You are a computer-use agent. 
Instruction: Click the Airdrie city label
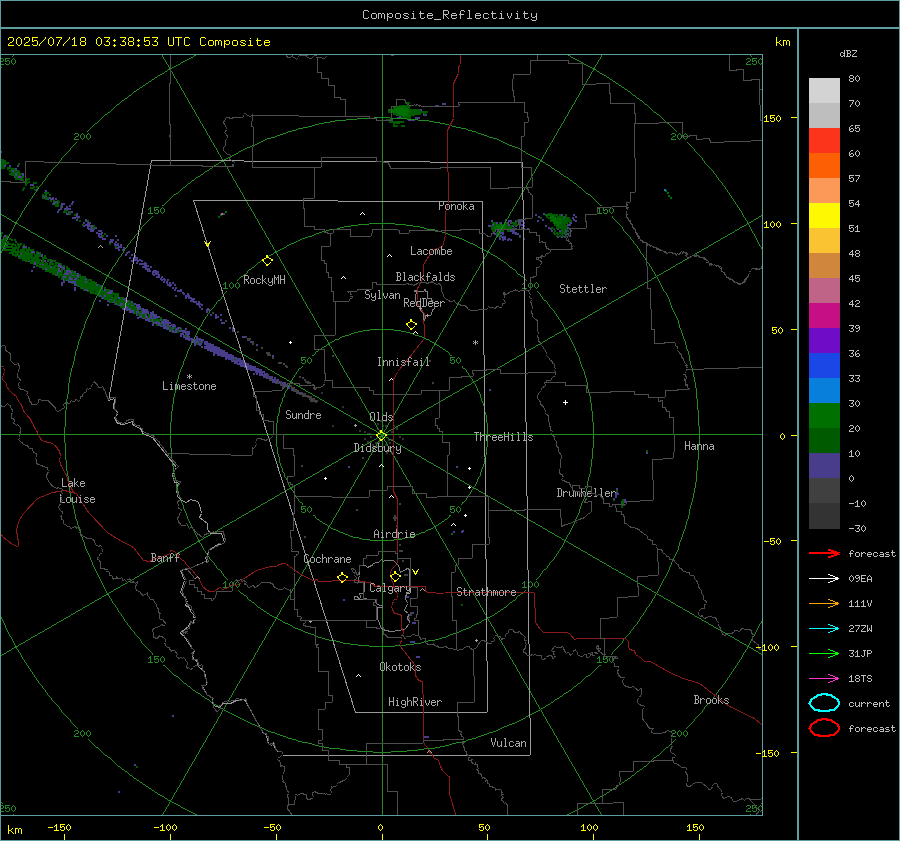click(x=394, y=534)
